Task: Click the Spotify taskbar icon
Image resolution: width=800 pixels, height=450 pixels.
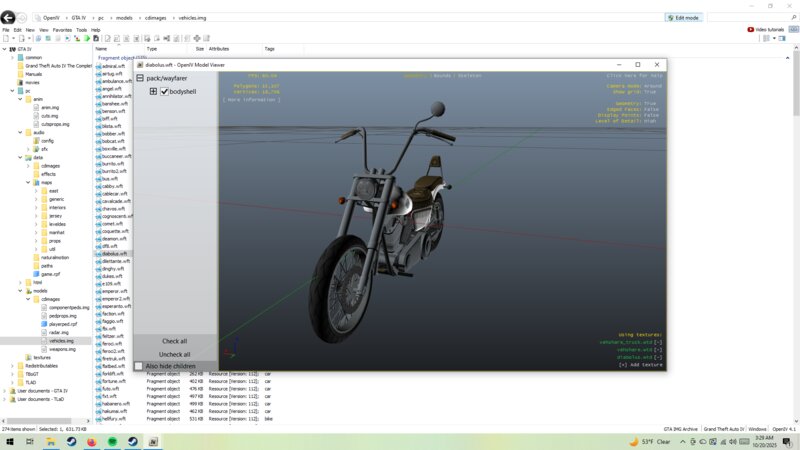Action: point(111,441)
